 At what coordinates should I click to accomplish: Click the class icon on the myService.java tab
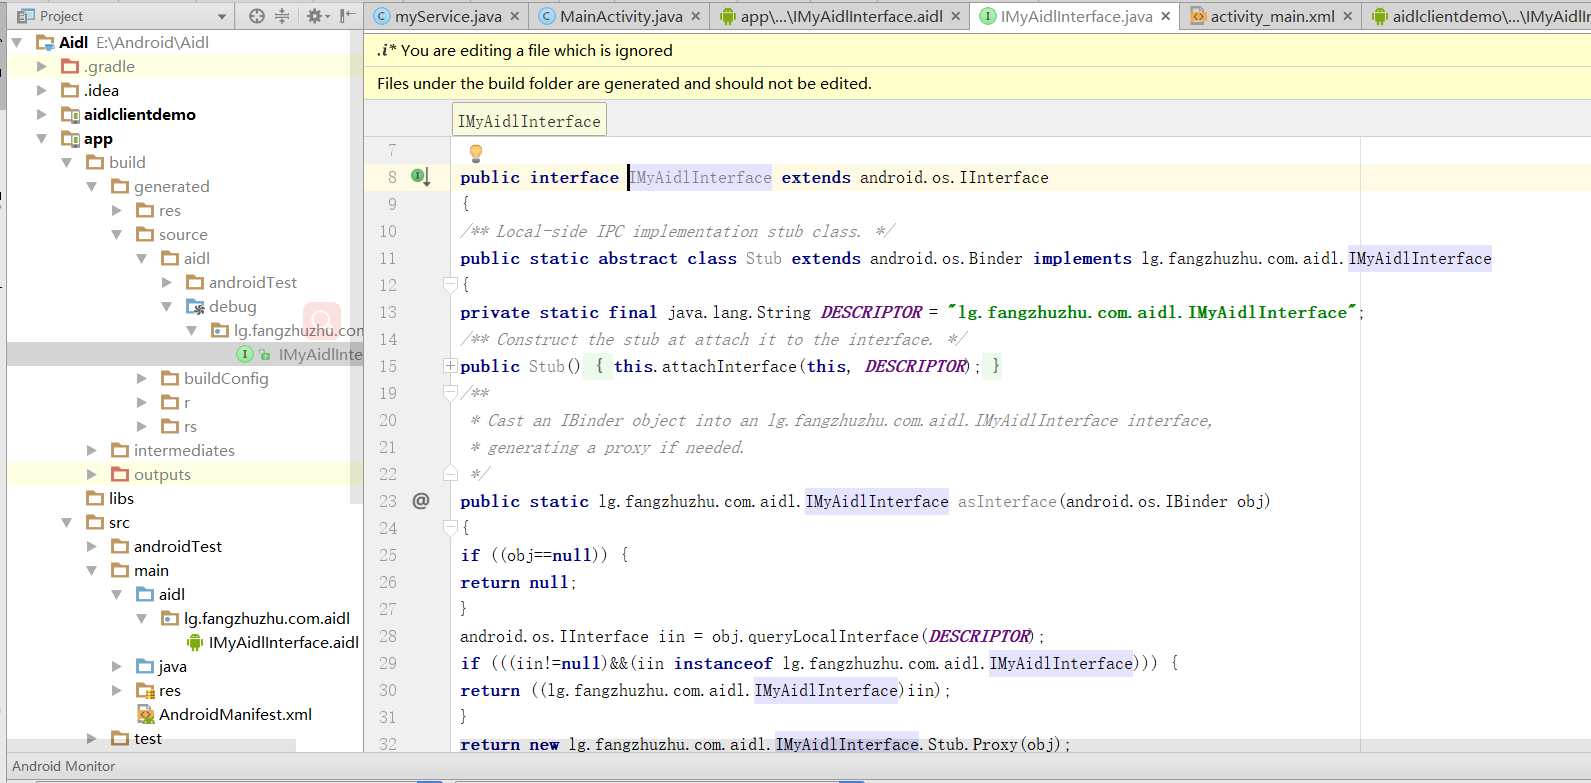pyautogui.click(x=382, y=16)
